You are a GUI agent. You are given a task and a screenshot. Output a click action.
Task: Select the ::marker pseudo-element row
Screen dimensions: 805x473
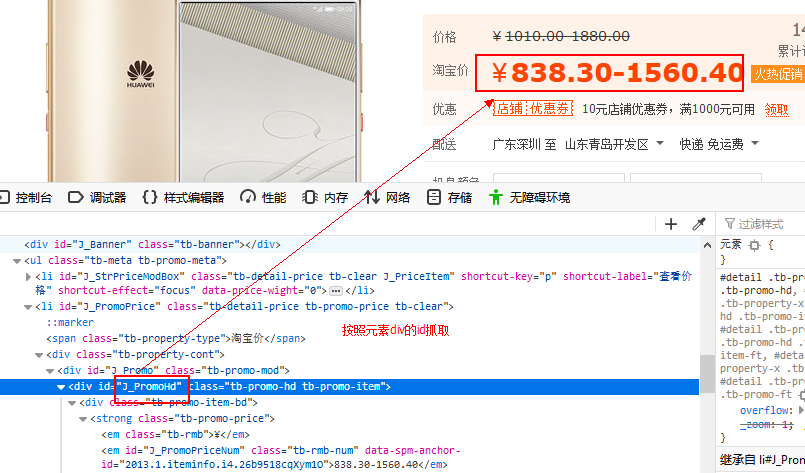tap(70, 323)
